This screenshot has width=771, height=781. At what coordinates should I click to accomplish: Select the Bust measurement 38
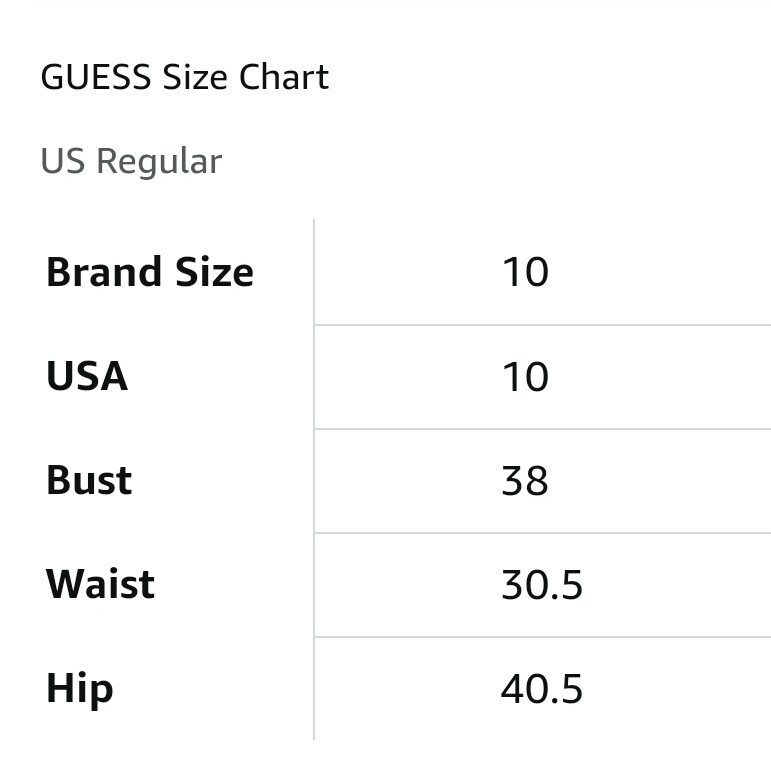coord(525,481)
